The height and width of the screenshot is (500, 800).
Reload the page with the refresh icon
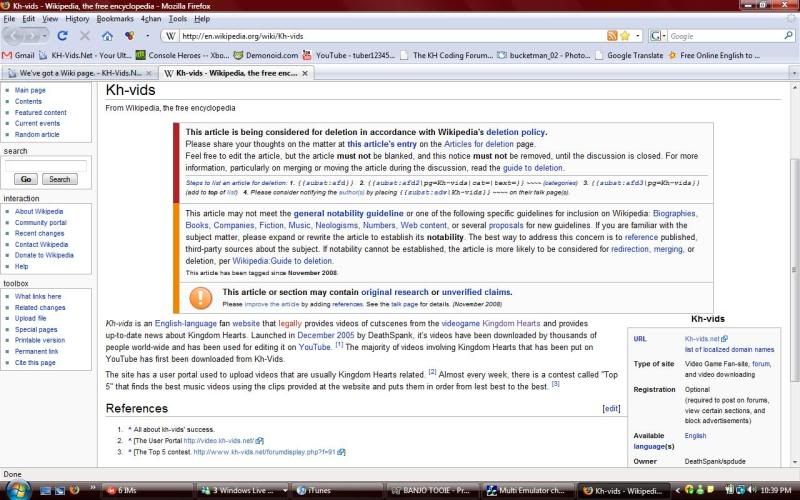63,36
